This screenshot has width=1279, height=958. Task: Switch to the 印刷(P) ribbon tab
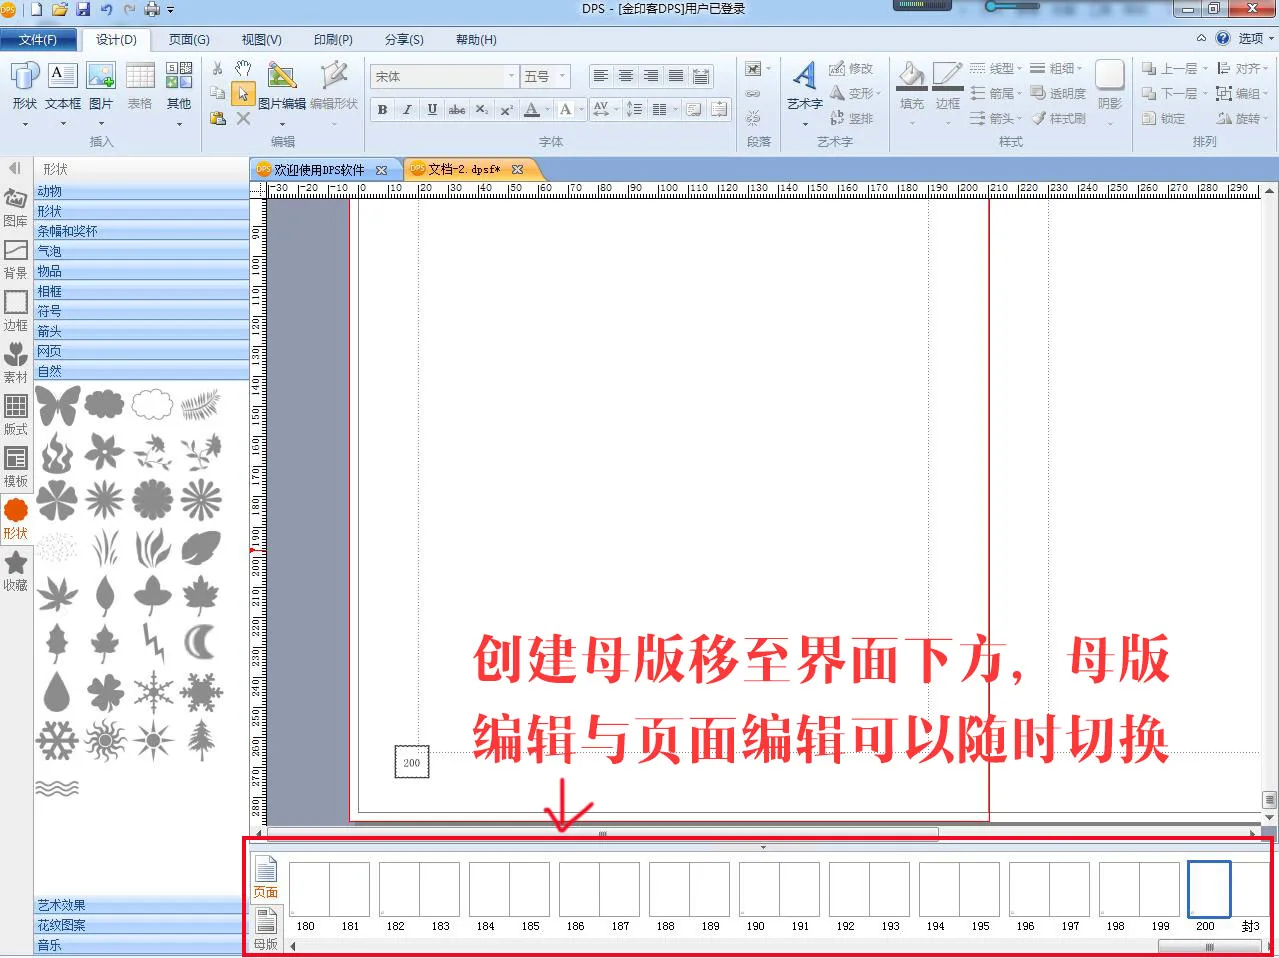point(333,40)
